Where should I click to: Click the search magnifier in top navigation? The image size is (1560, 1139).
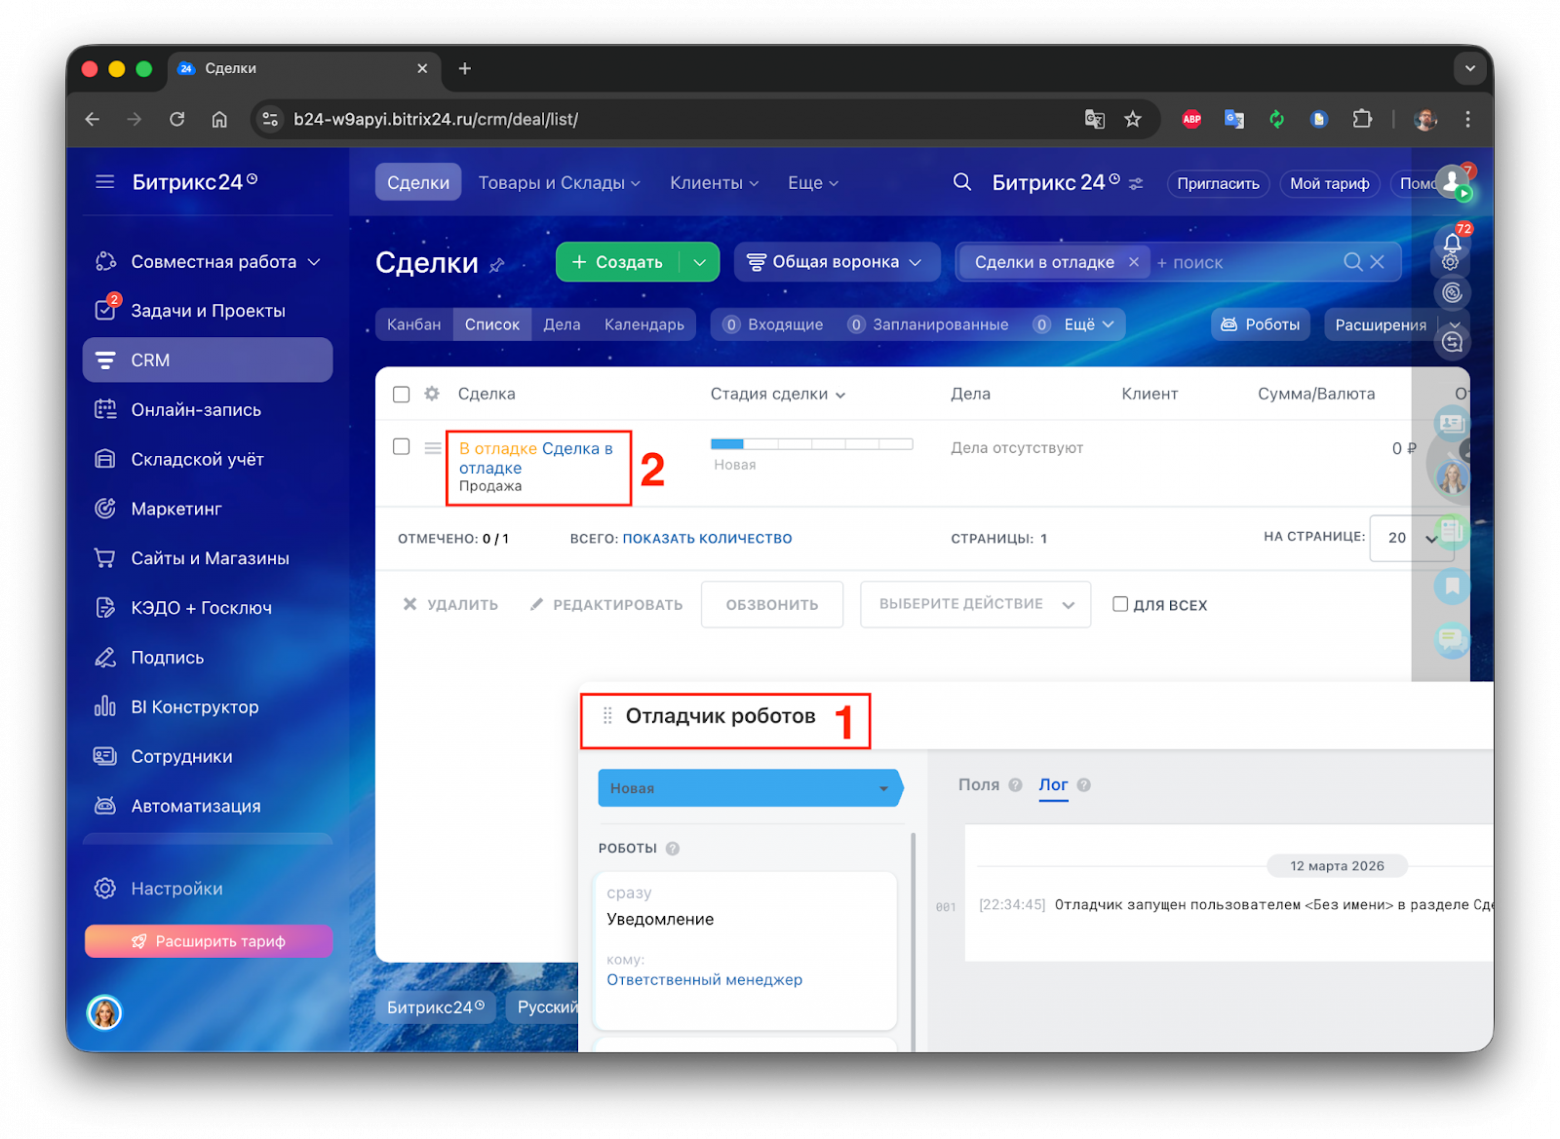[x=962, y=182]
